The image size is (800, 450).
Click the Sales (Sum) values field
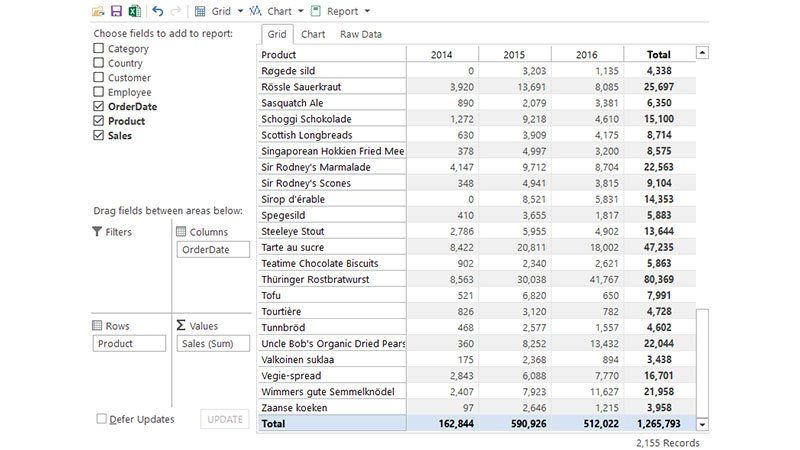pos(213,343)
